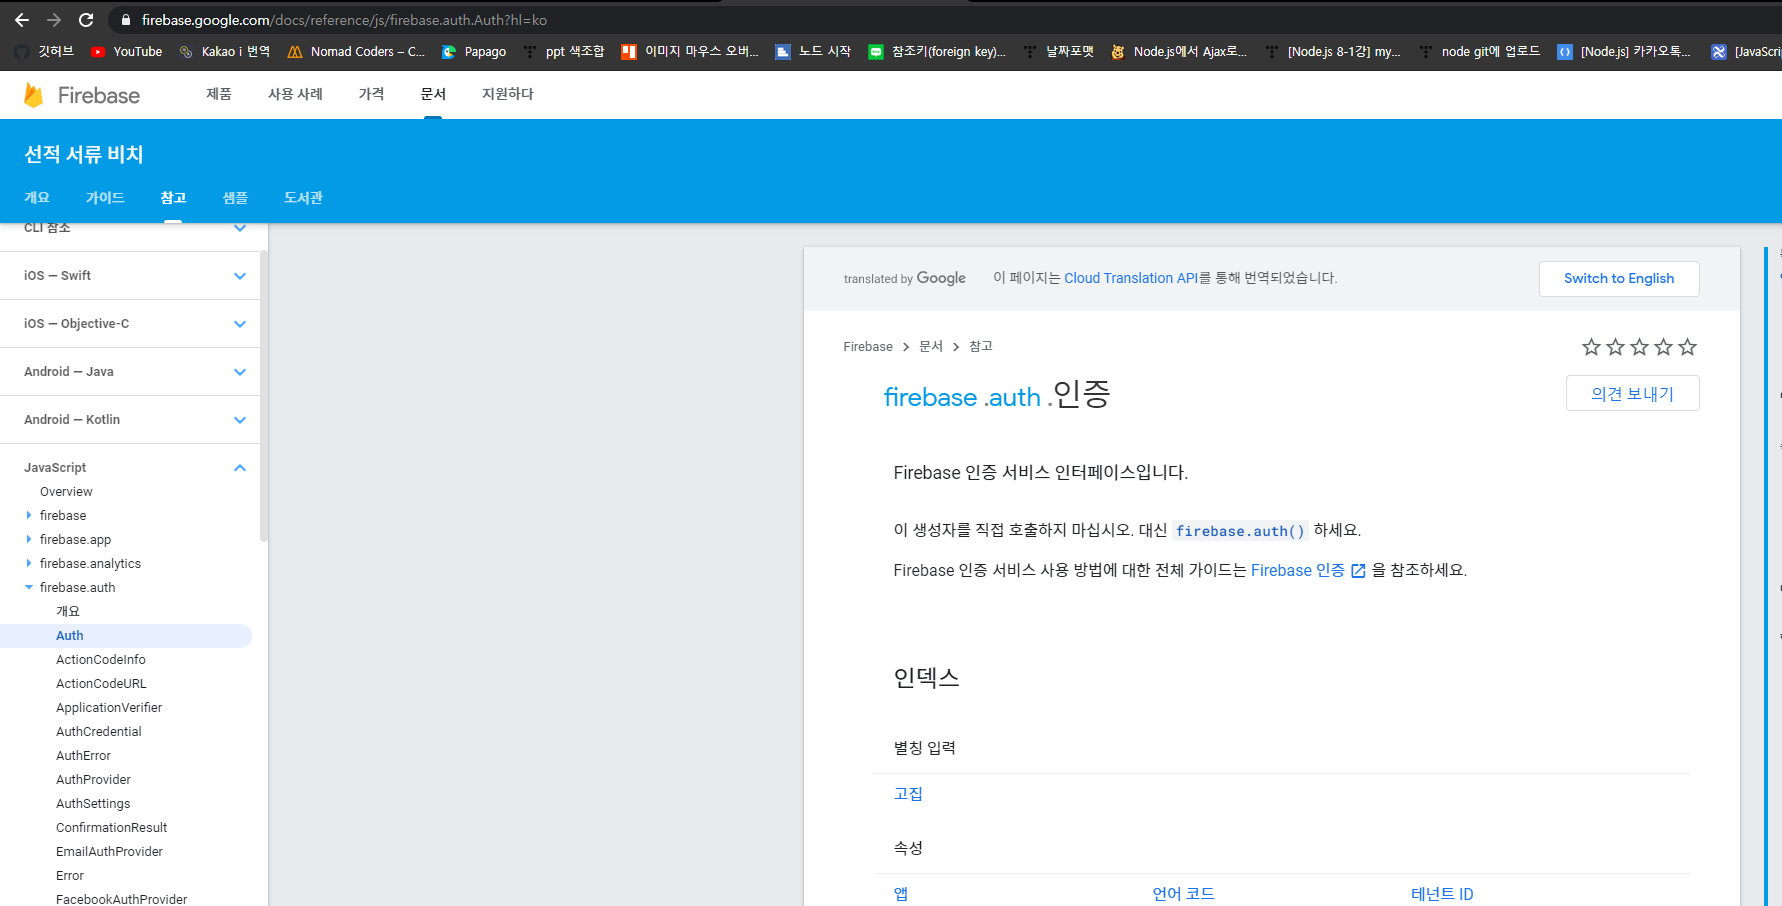The height and width of the screenshot is (906, 1782).
Task: Open the Firebase logo home link
Action: coord(82,95)
